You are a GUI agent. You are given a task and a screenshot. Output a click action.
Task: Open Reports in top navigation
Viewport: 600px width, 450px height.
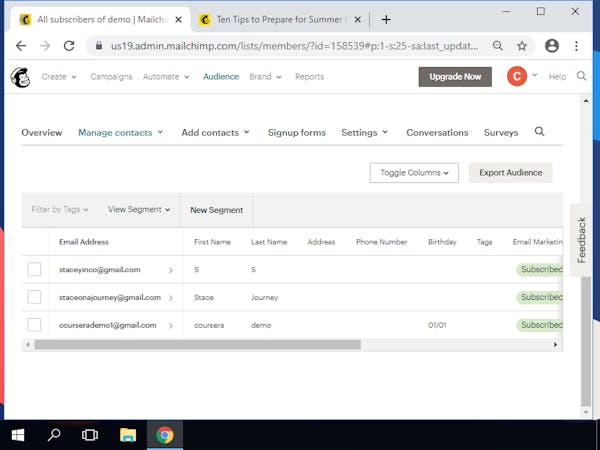click(x=310, y=77)
